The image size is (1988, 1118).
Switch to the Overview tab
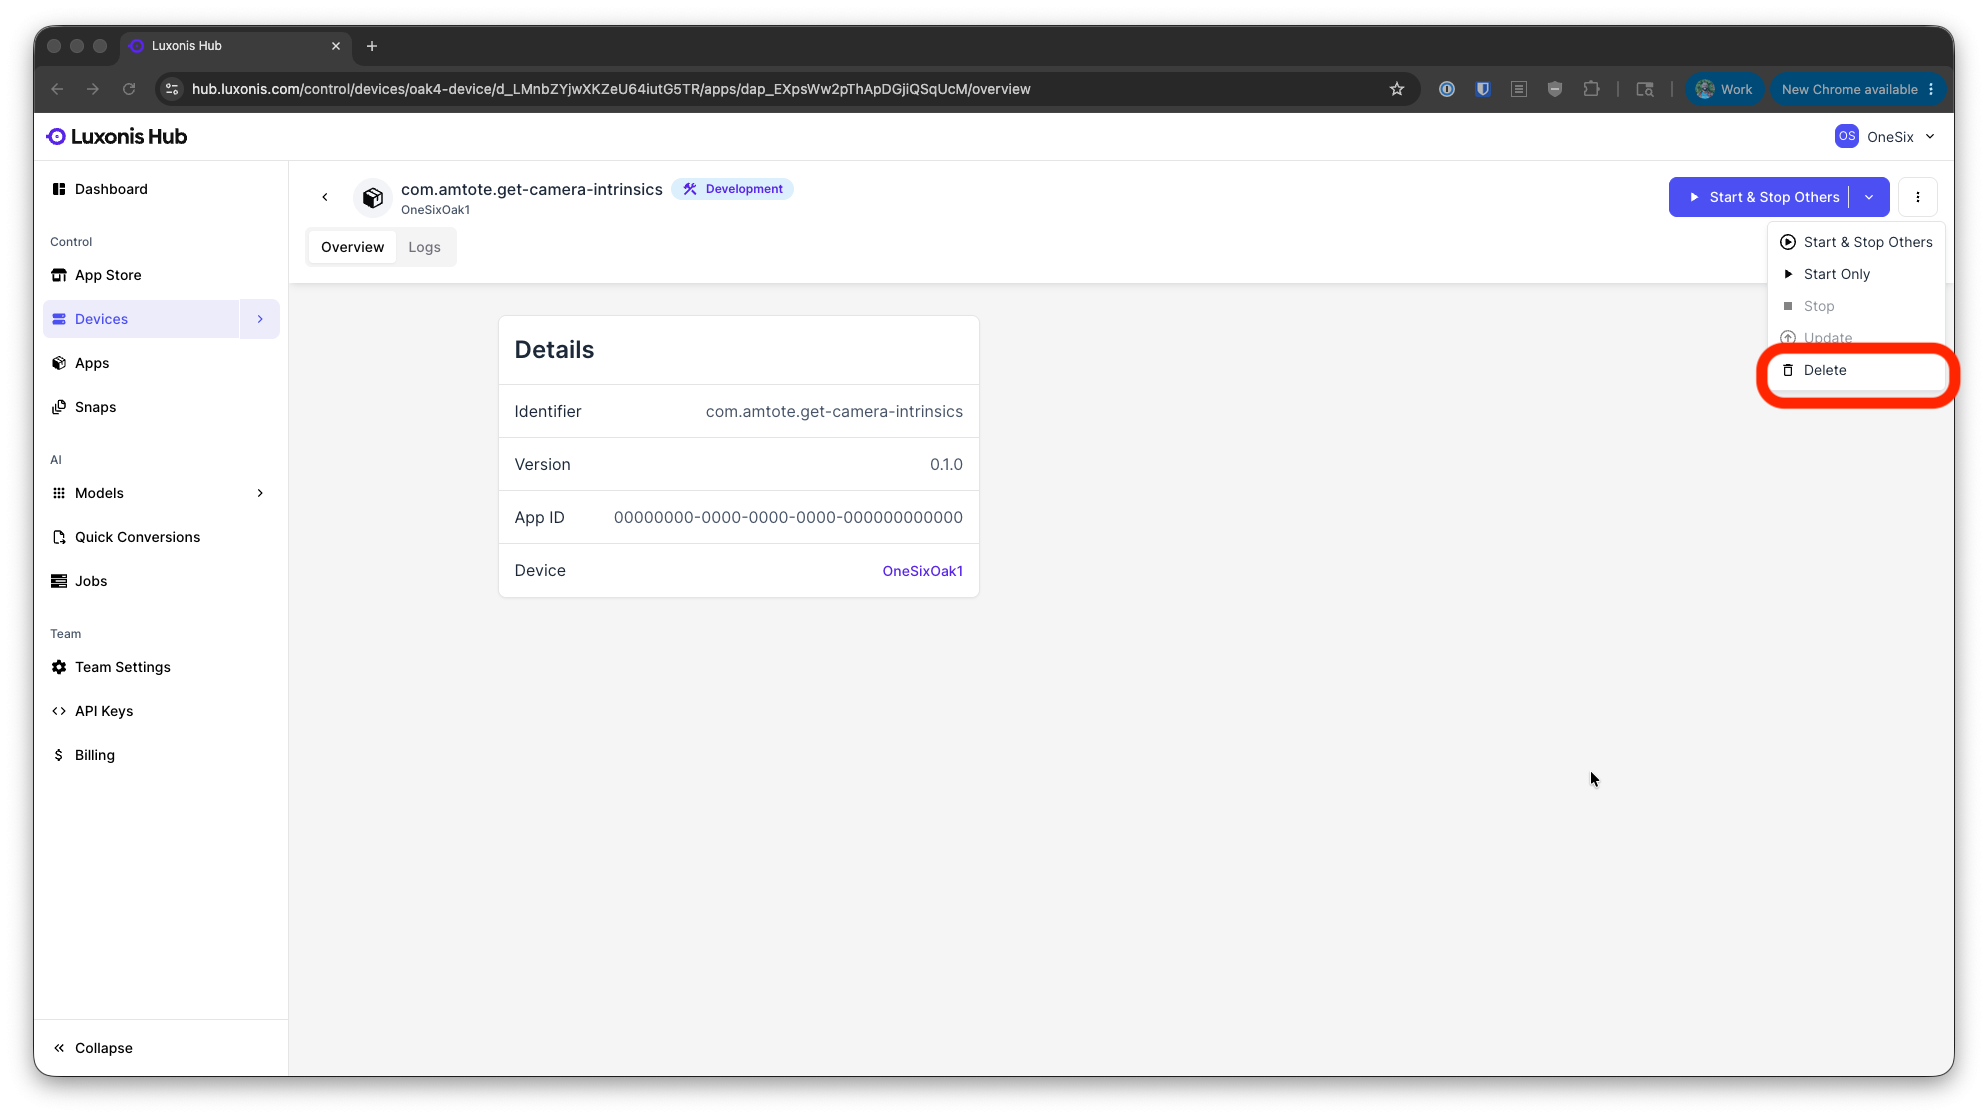(x=352, y=247)
